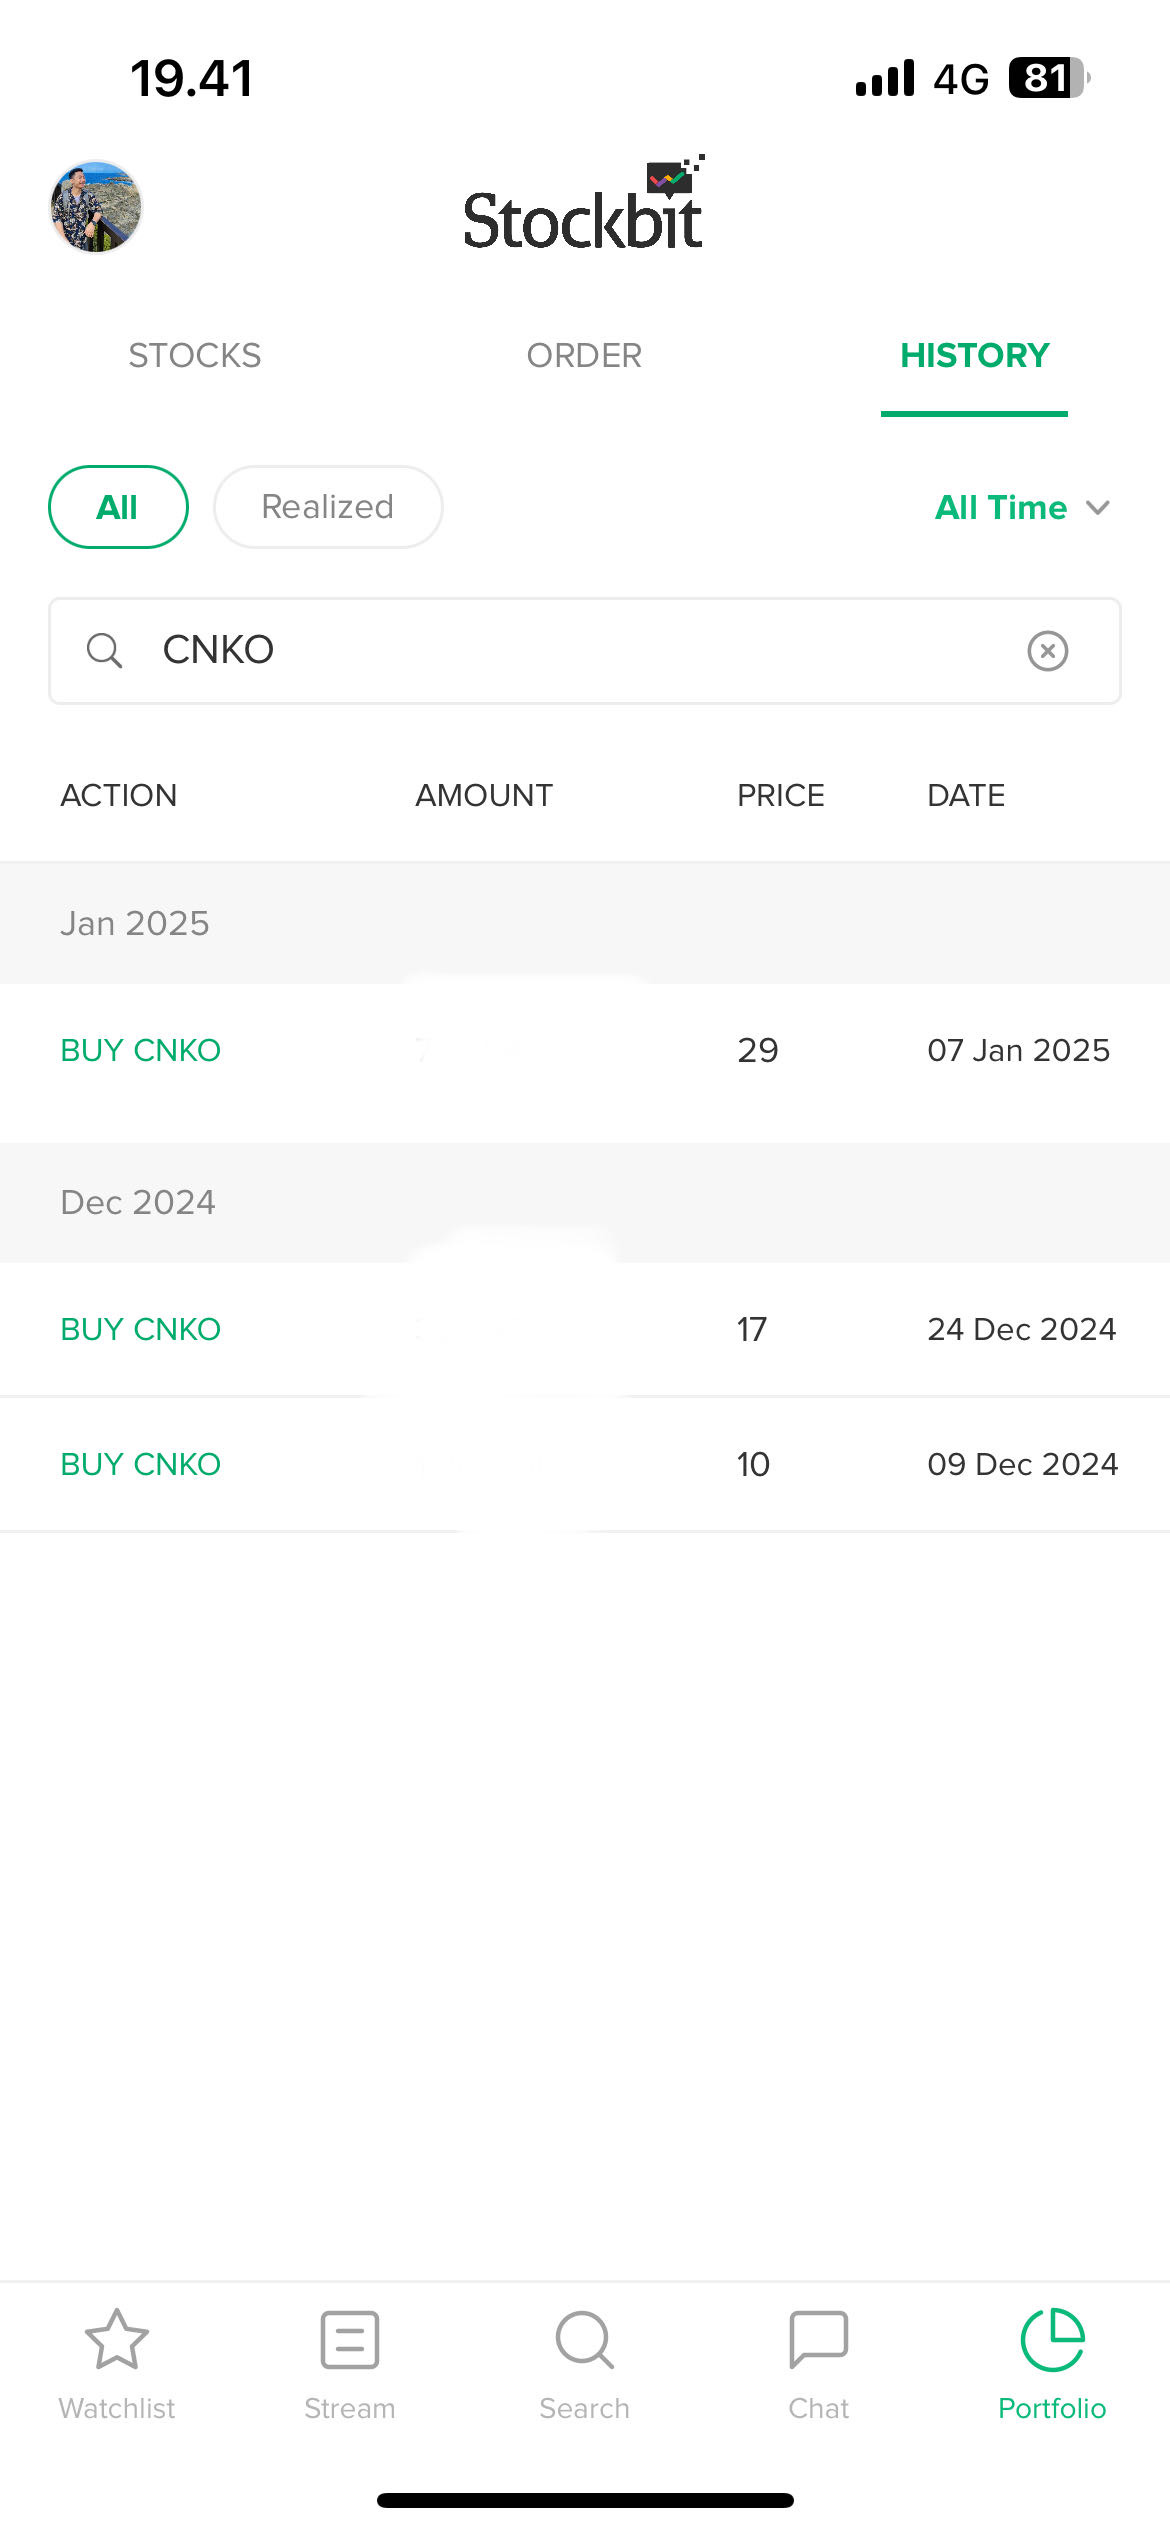Image resolution: width=1170 pixels, height=2532 pixels.
Task: Tap the Search magnifier in bottom navigation
Action: click(x=584, y=2340)
